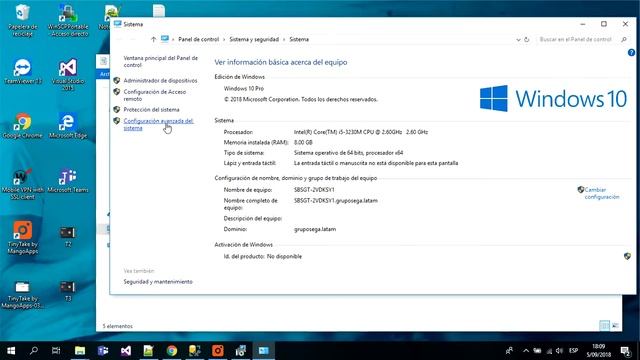Open notification Action Center
Screen dimensions: 640x360
tap(625, 351)
